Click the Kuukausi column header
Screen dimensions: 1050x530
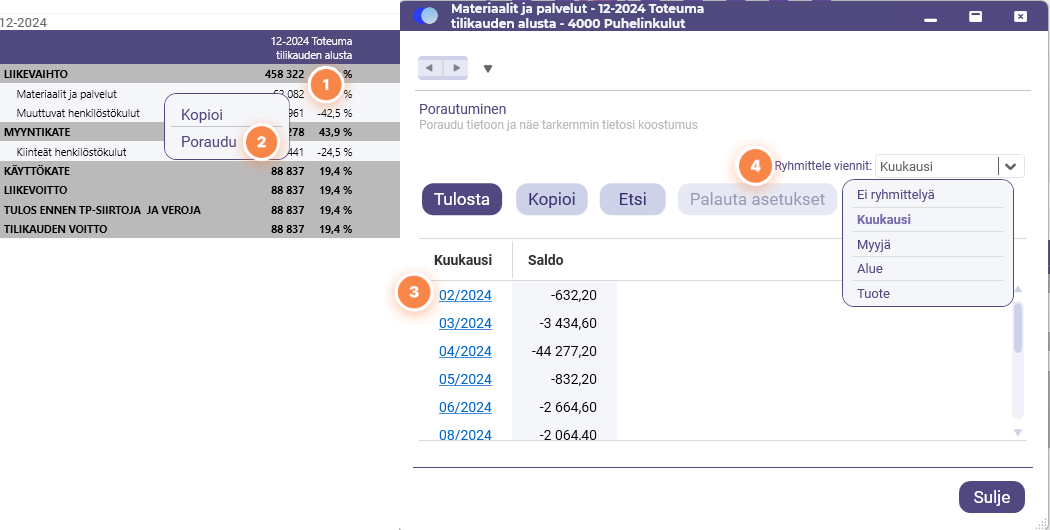click(463, 259)
